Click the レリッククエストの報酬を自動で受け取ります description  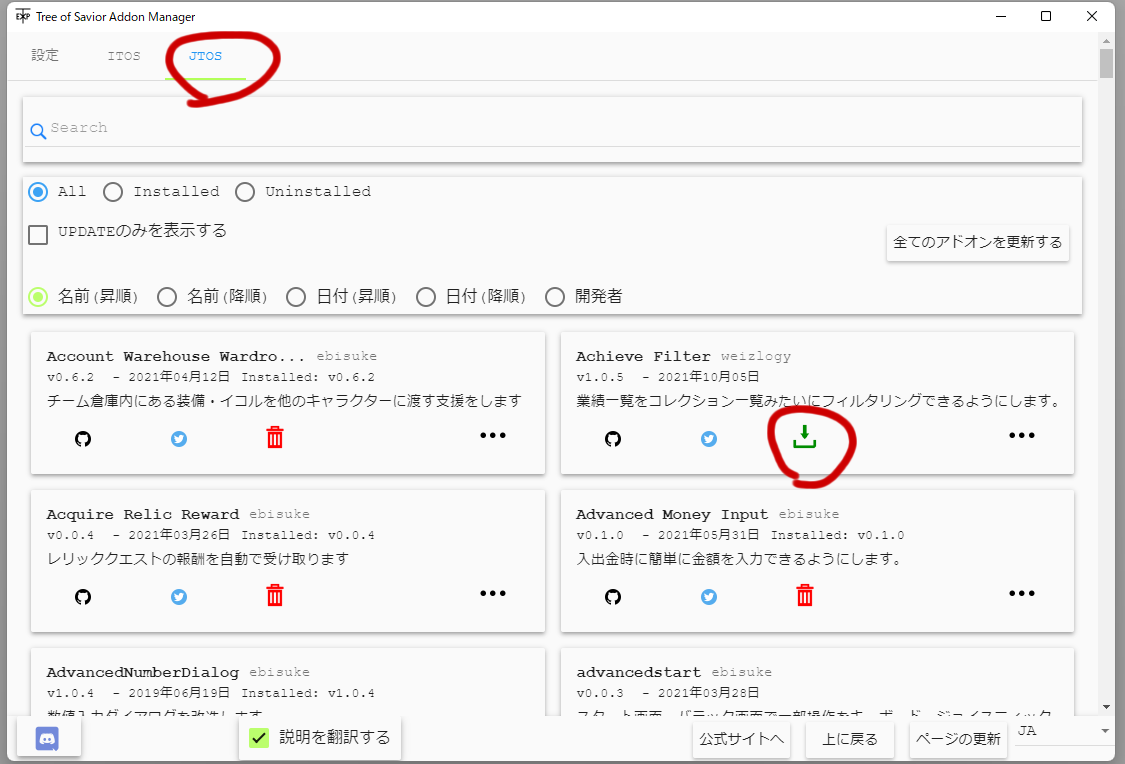198,558
